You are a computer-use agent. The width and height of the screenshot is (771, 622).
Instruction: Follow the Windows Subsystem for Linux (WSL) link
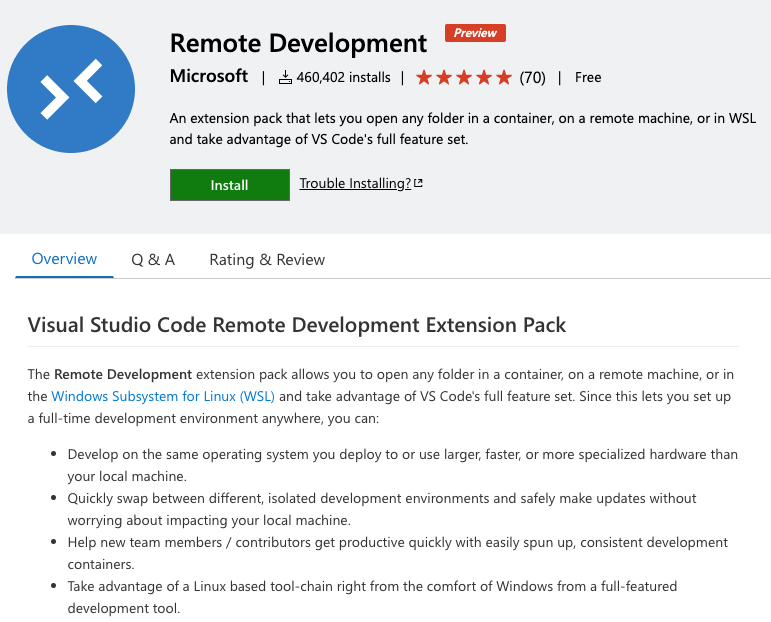[x=163, y=396]
